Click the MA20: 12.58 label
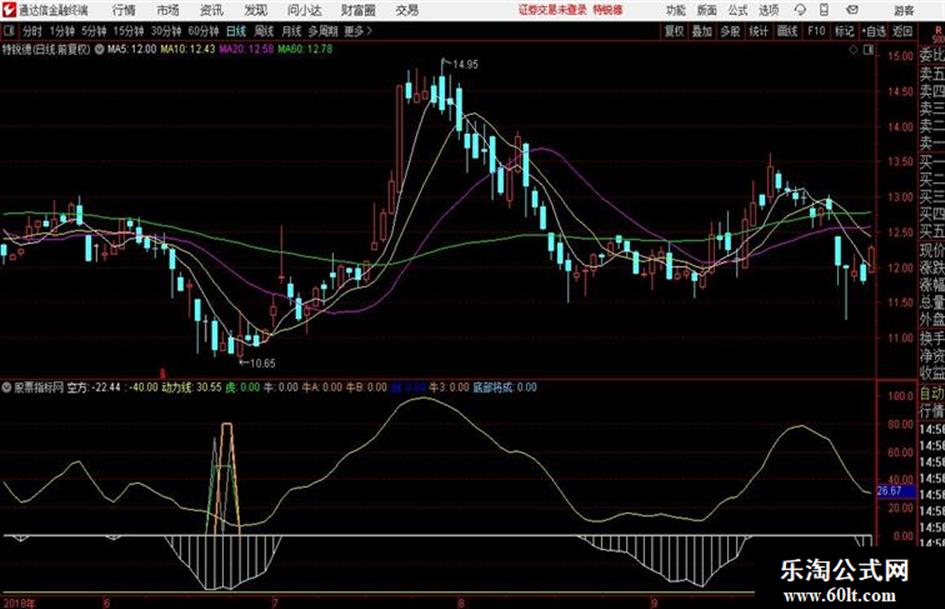 point(246,49)
